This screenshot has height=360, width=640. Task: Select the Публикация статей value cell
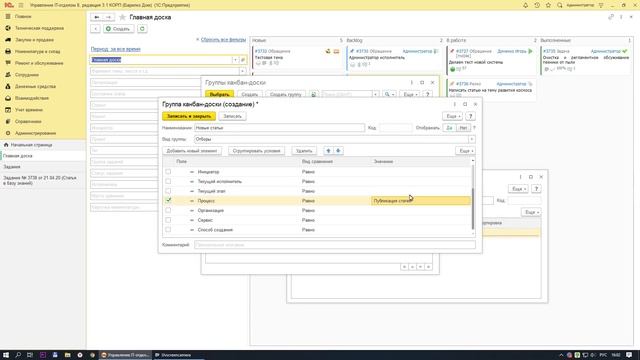421,200
